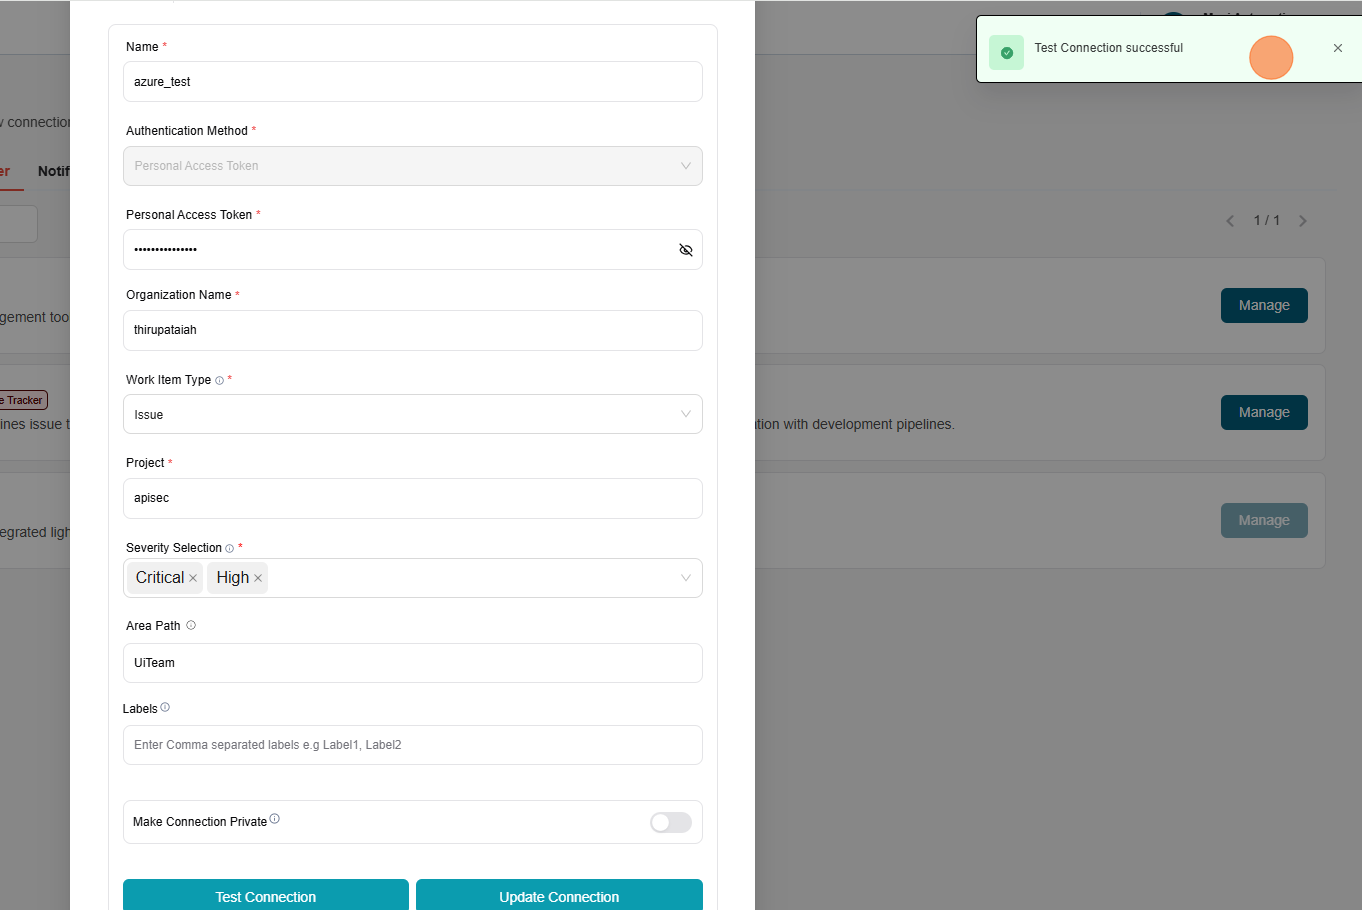Dismiss the Test Connection successful notification
Screen dimensions: 1362x910
tap(1337, 48)
